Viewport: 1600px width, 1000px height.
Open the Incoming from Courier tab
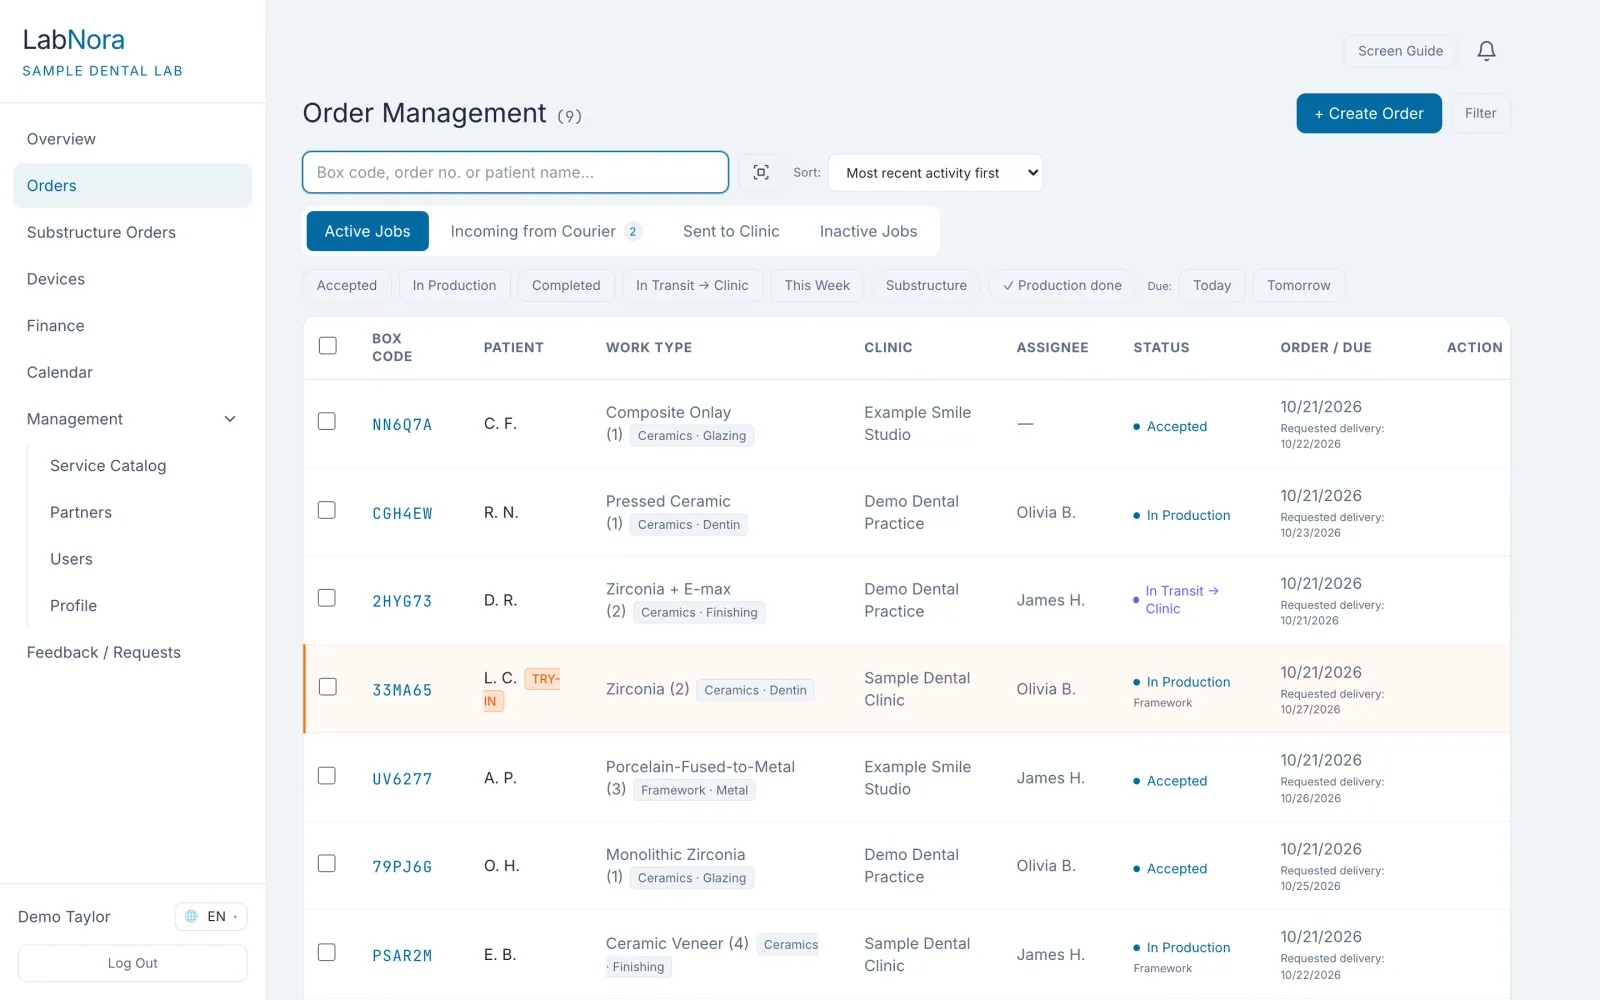click(x=545, y=231)
